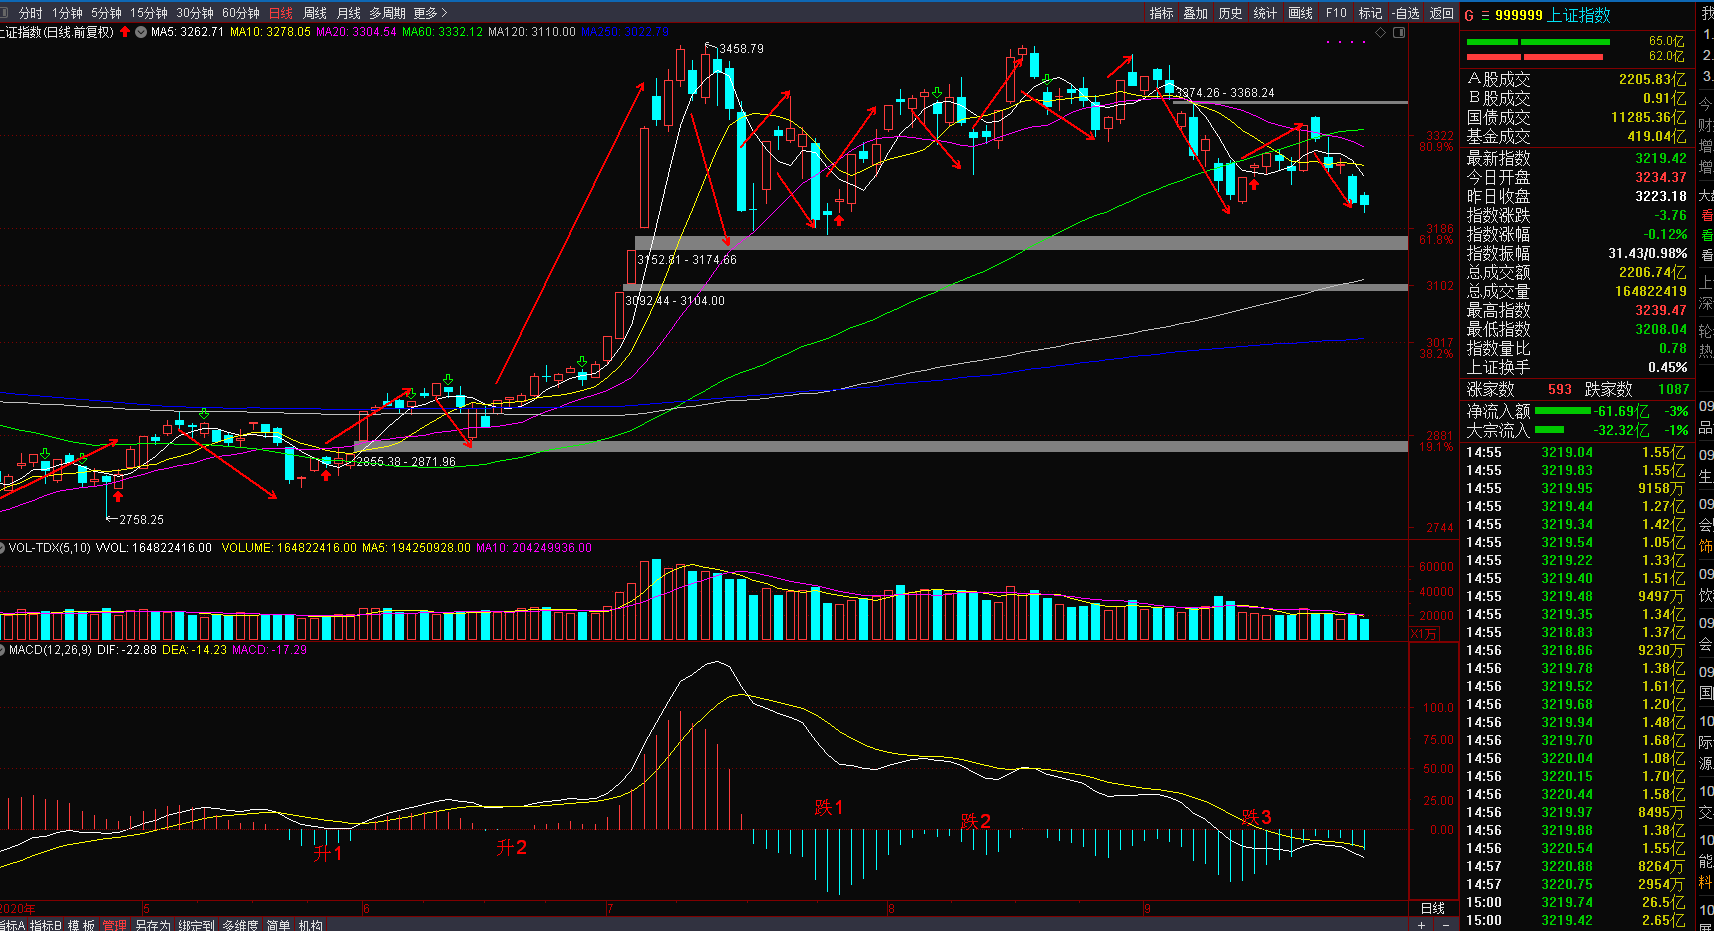Select the 简单 tab in bottom bar
Screen dimensions: 1714x931
pyautogui.click(x=278, y=925)
